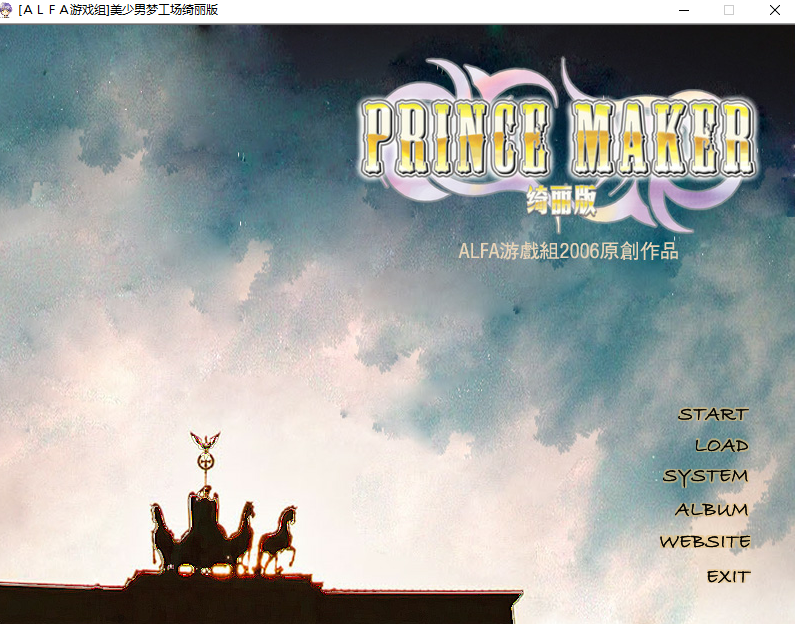Click the rightmost horse of the statue
This screenshot has height=624, width=795.
point(279,535)
